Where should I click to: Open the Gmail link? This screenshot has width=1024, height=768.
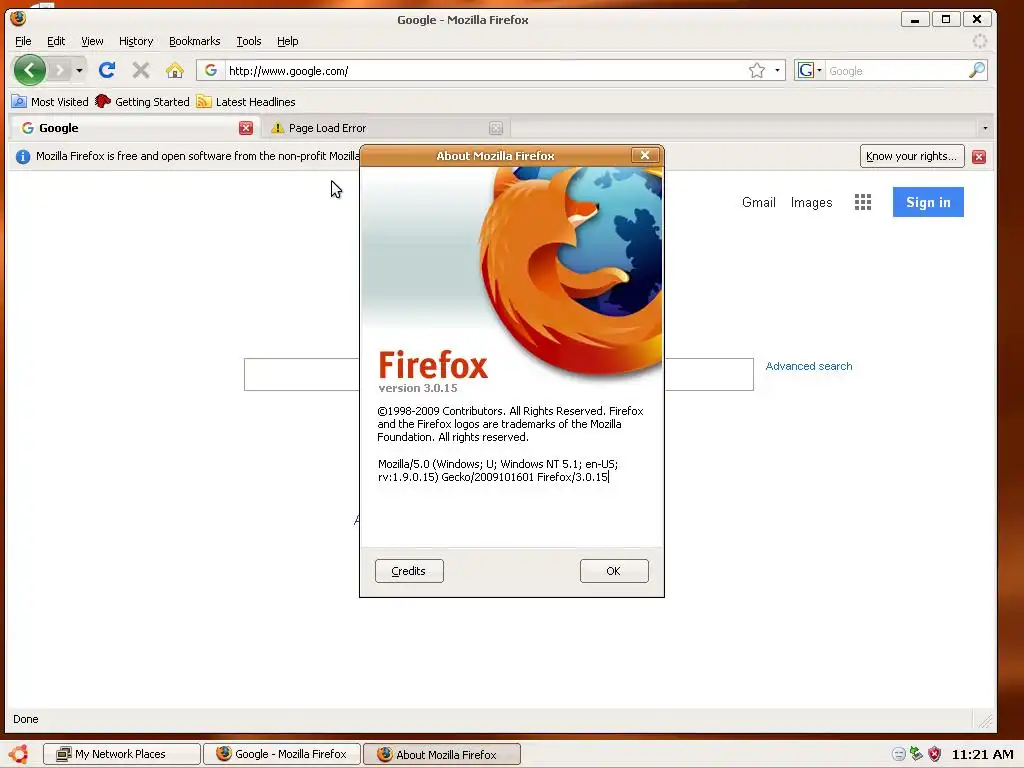point(758,202)
